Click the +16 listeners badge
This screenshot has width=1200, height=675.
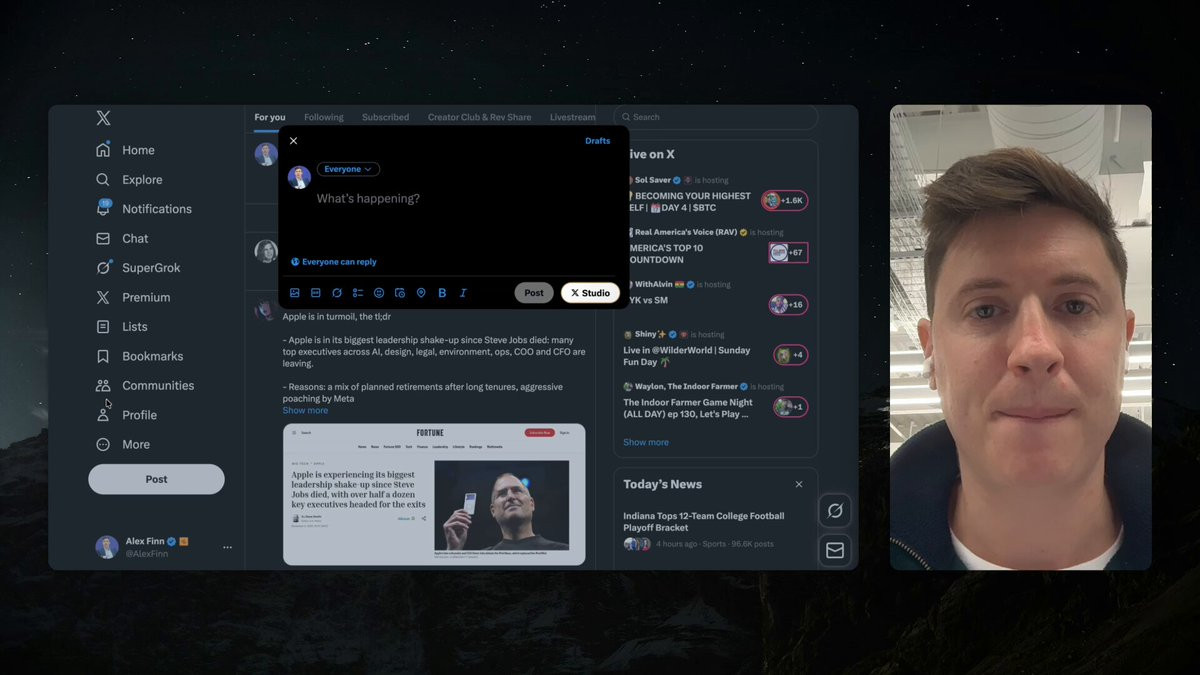click(x=788, y=304)
